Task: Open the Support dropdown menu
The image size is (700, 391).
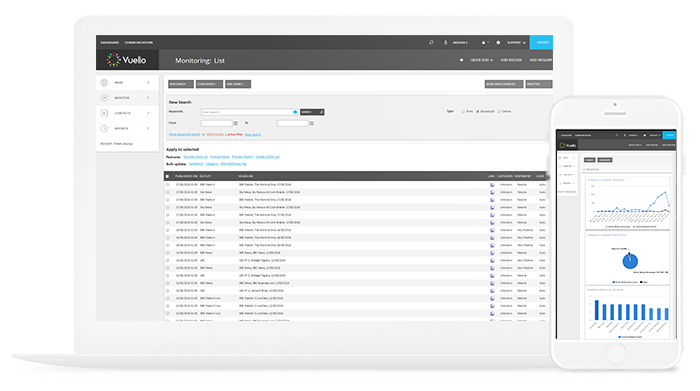Action: 516,42
